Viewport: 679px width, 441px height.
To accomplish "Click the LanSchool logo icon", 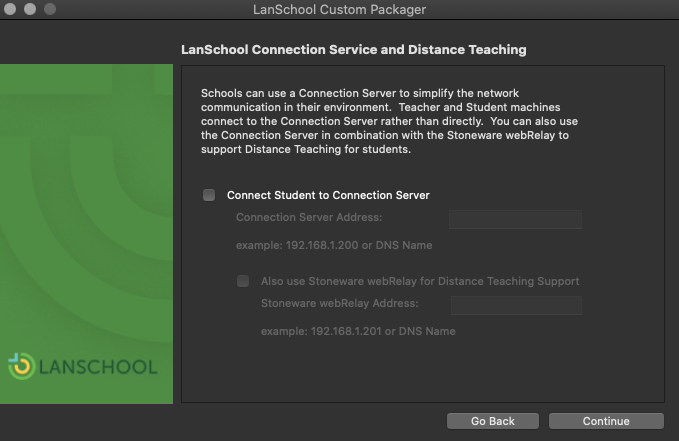I will (x=21, y=366).
